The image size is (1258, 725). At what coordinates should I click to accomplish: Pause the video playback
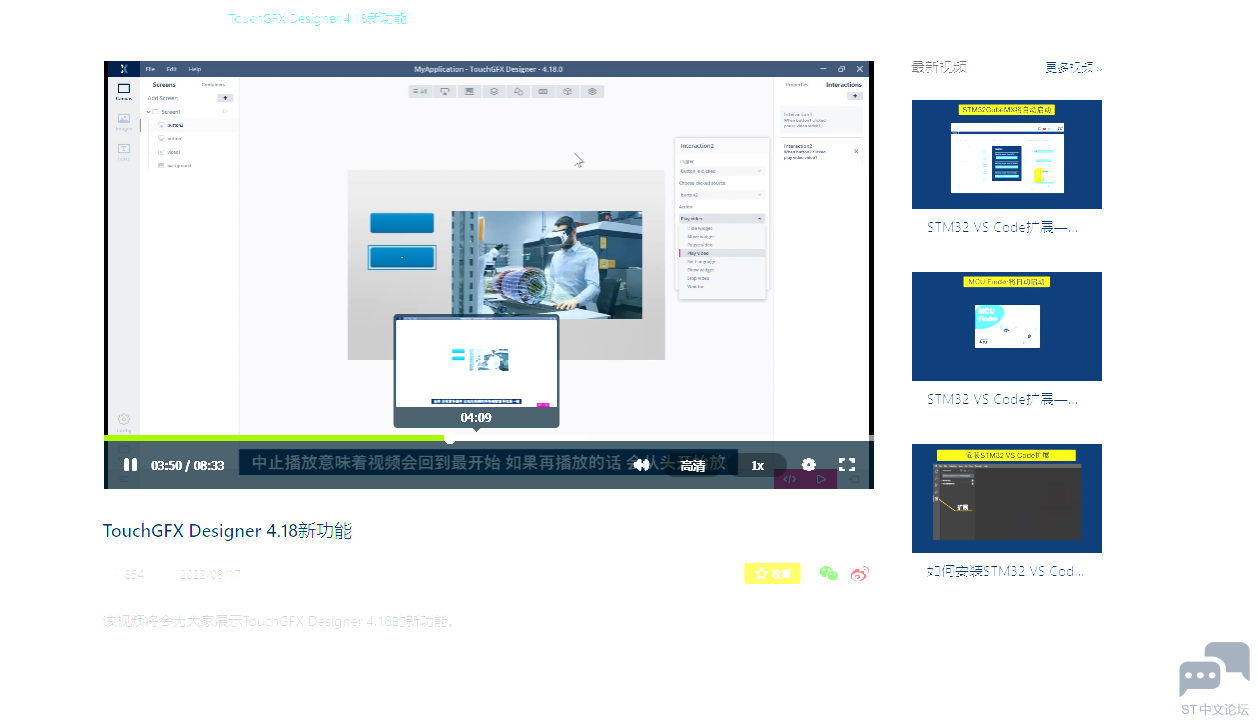pyautogui.click(x=130, y=465)
